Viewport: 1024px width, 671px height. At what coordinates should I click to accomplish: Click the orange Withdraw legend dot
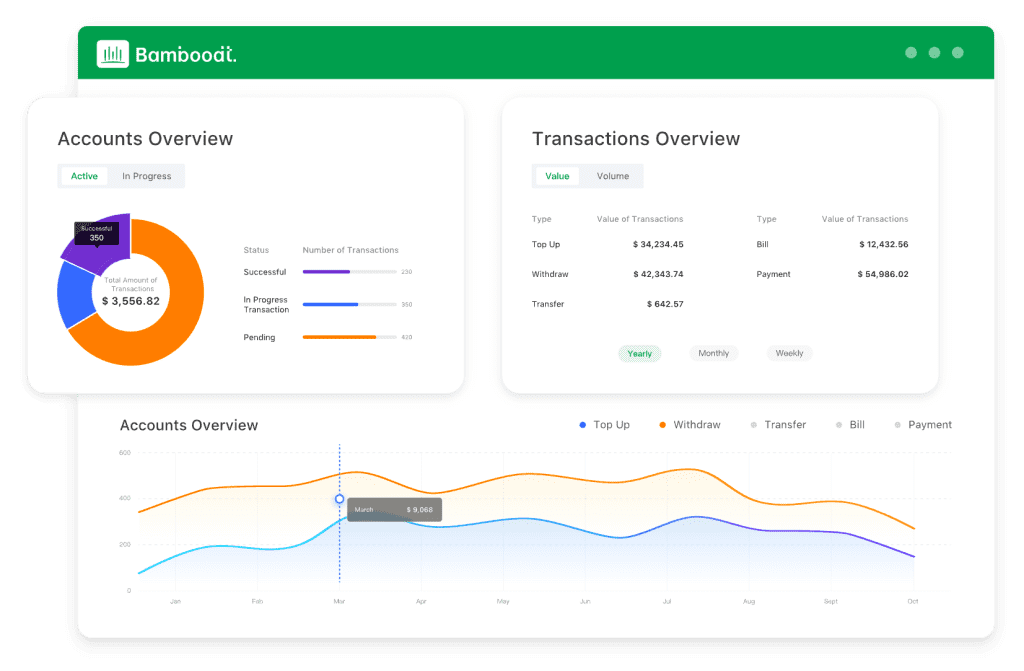(x=662, y=425)
